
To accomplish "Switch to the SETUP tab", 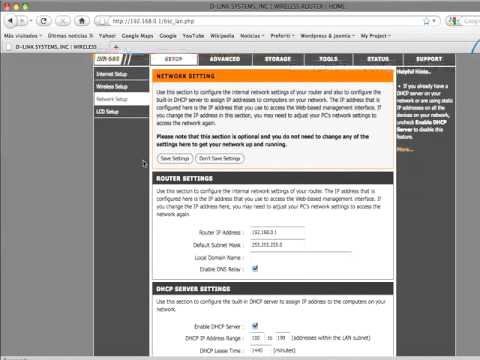I will (174, 59).
